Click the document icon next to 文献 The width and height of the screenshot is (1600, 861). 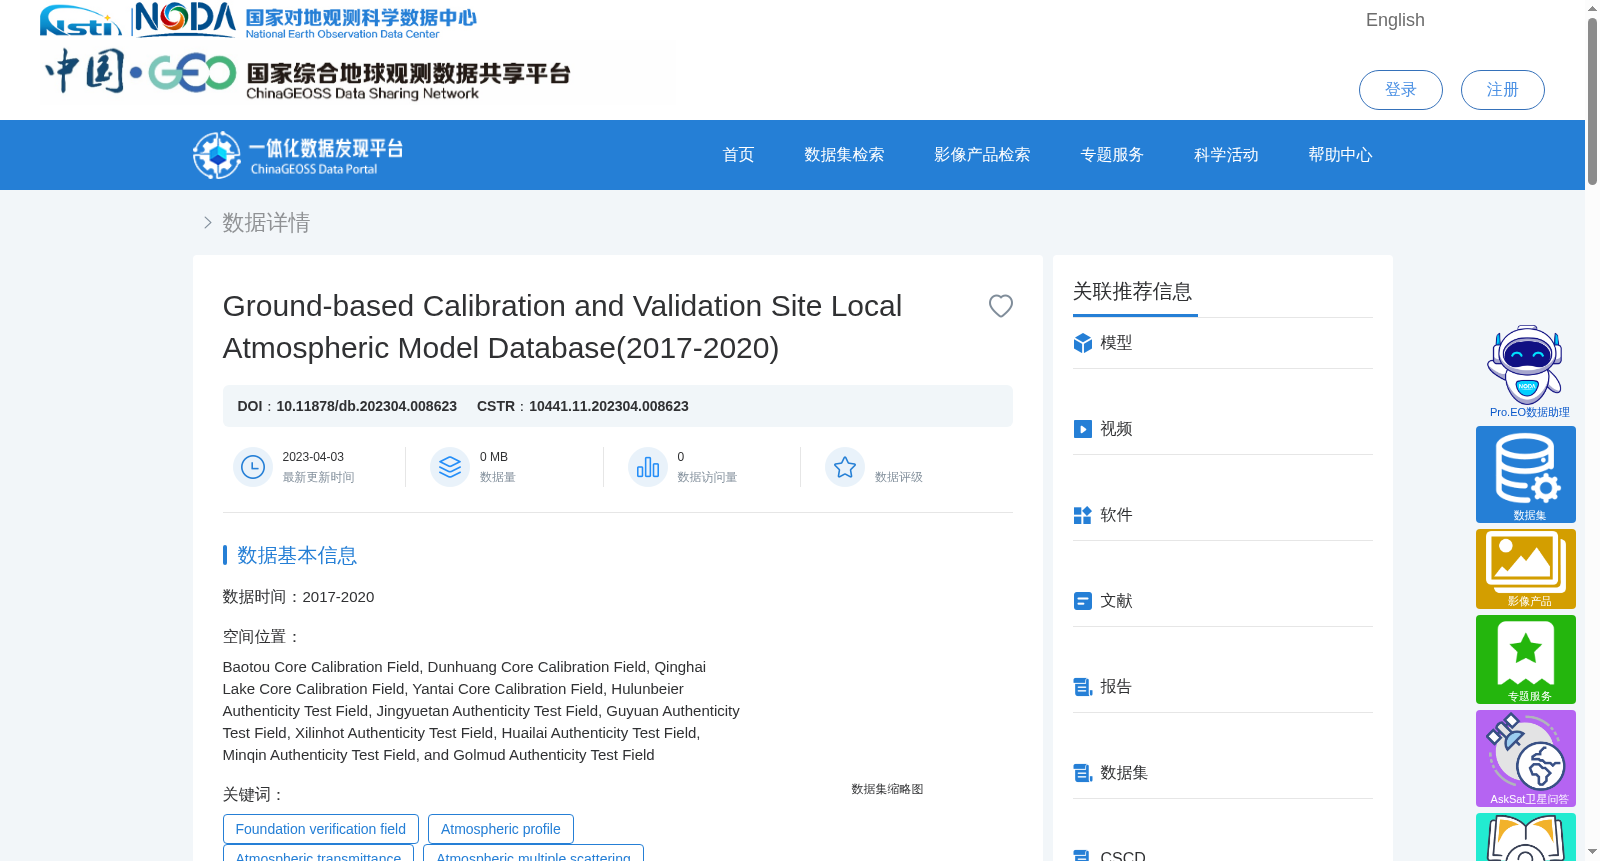click(1083, 601)
